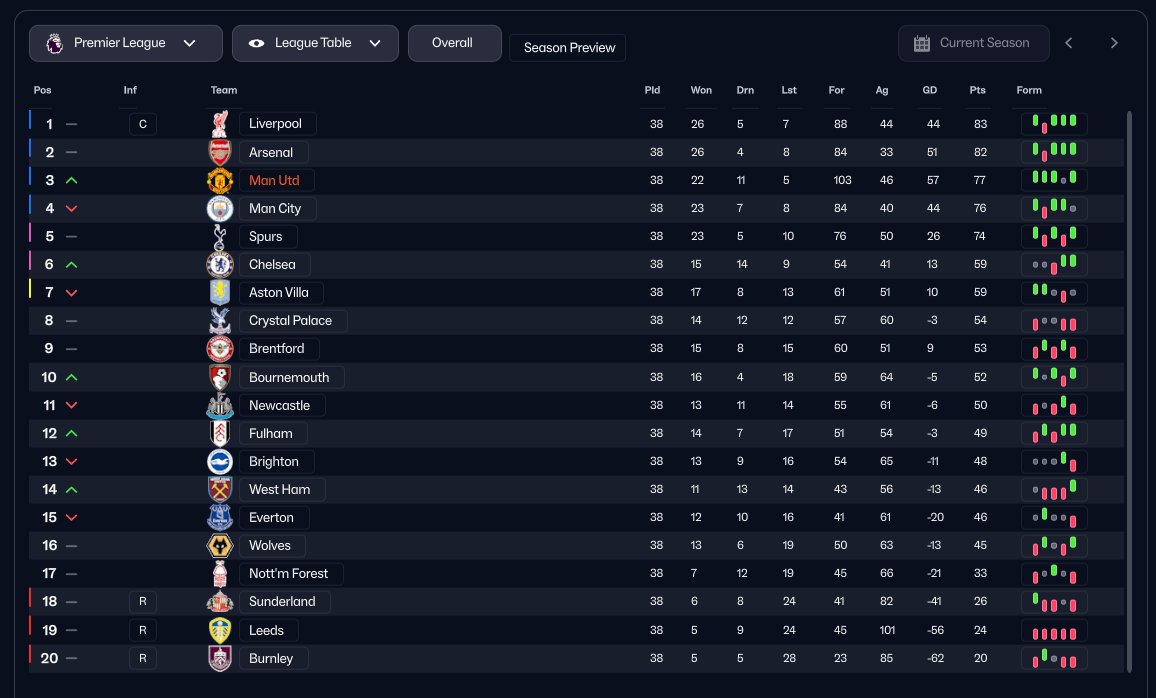Viewport: 1156px width, 698px height.
Task: Open the Season Preview tab
Action: pyautogui.click(x=568, y=48)
